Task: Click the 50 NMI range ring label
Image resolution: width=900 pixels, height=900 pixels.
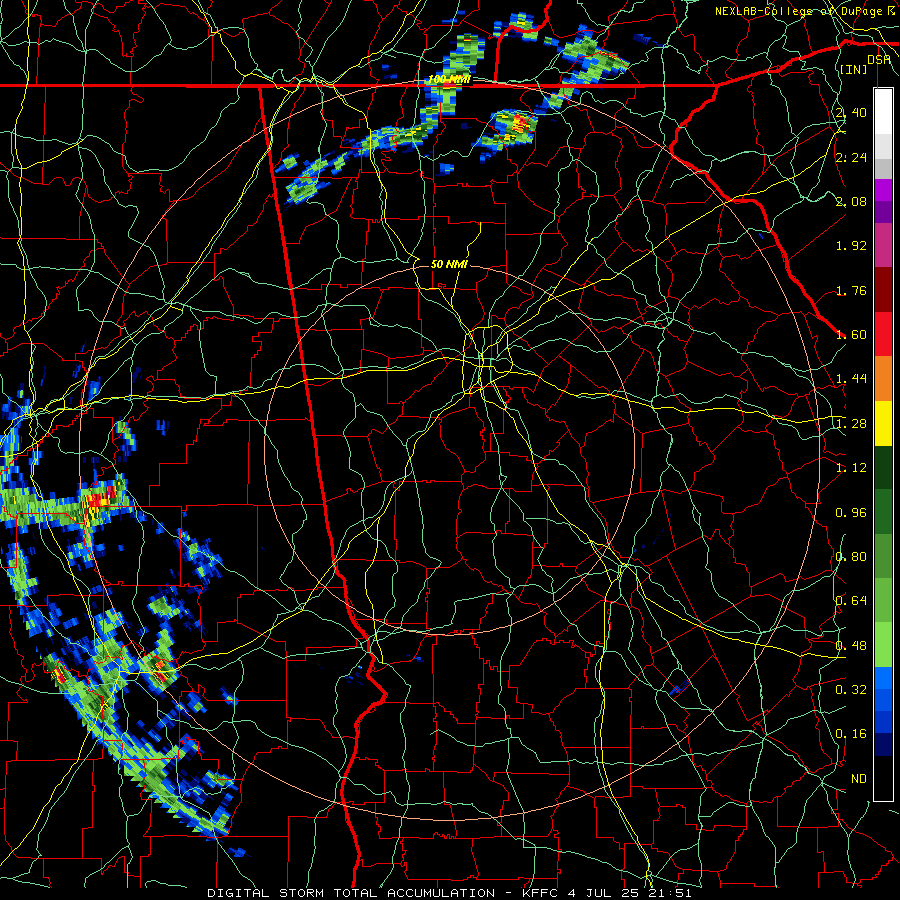Action: (x=449, y=264)
